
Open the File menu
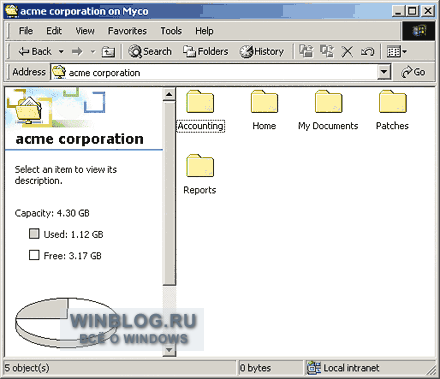(26, 31)
